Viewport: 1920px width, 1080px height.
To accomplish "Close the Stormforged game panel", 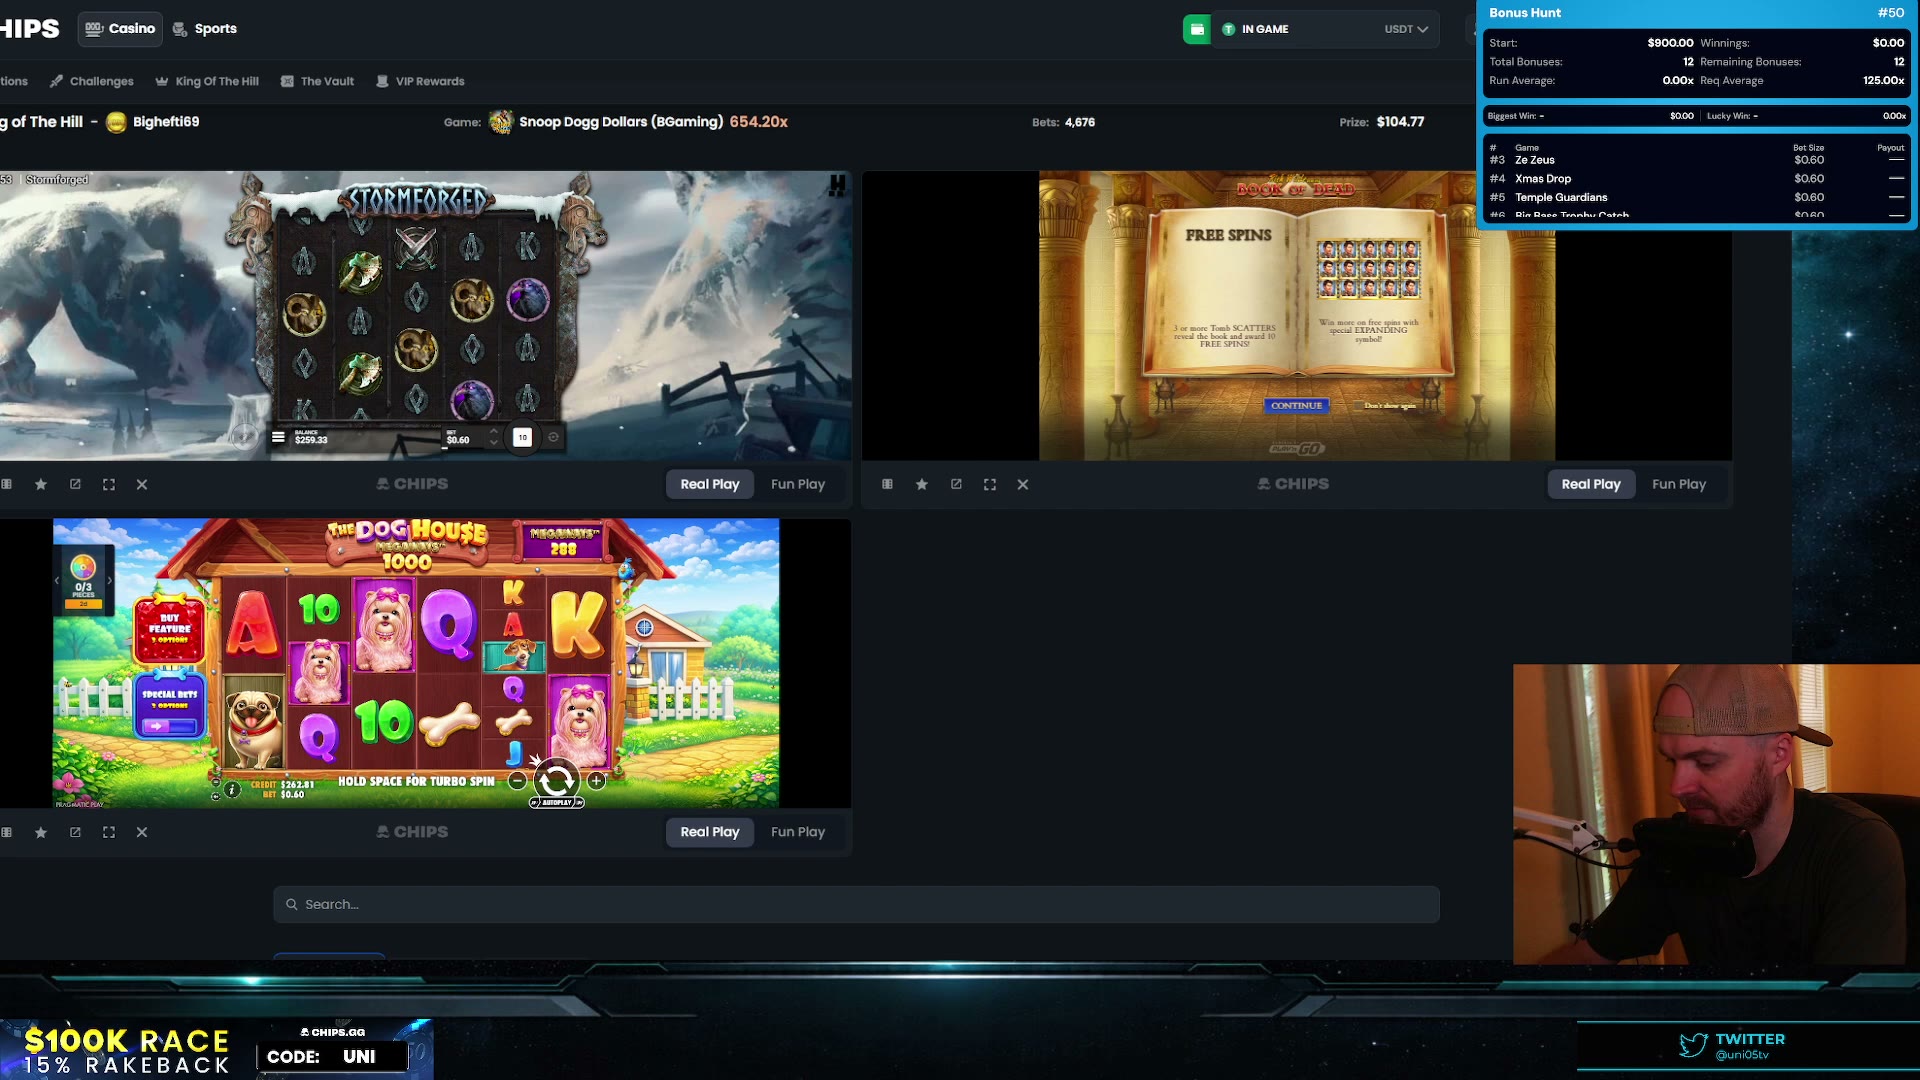I will (x=142, y=484).
